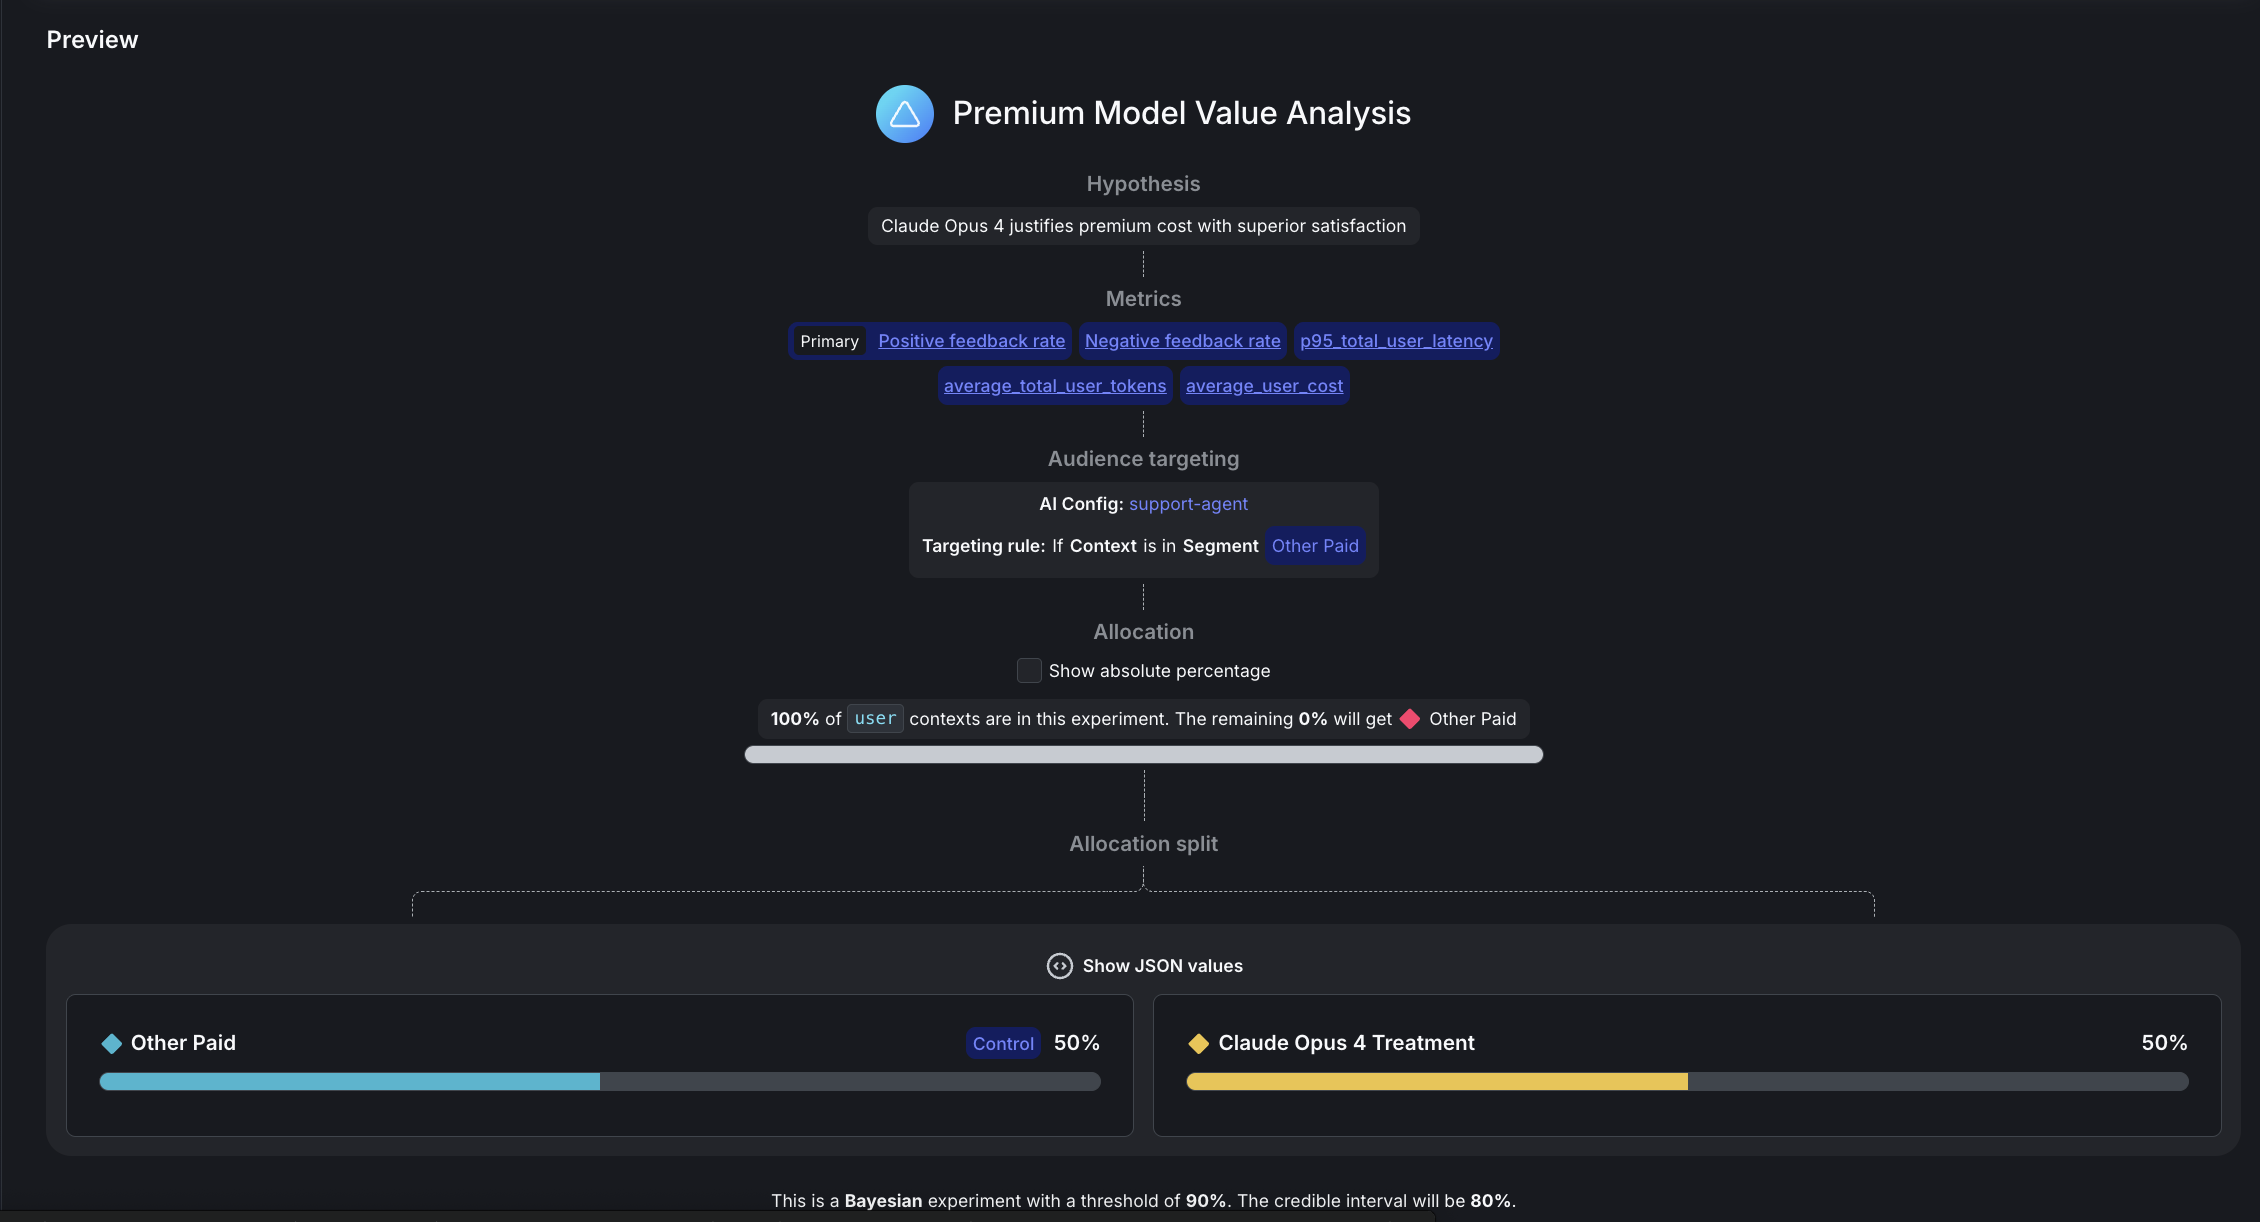Click the Claude Opus 4 Treatment split bar

(1685, 1081)
